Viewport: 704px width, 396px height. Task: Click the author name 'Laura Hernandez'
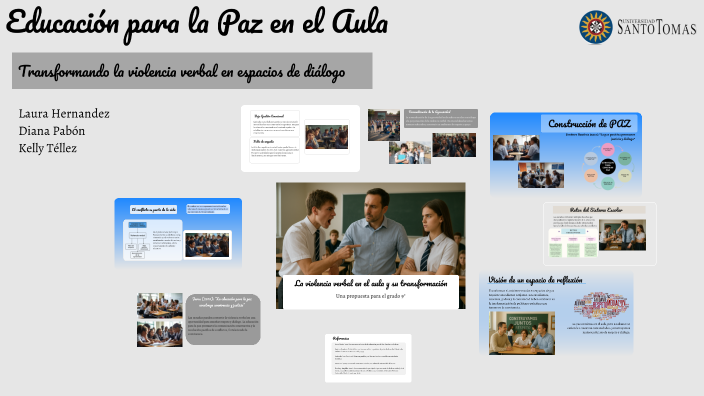[x=64, y=114]
